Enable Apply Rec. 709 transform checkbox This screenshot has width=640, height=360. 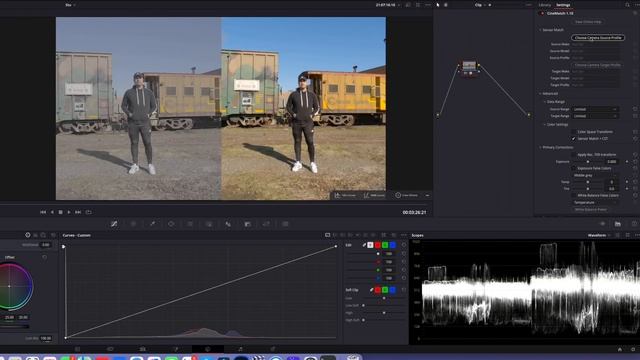[x=573, y=155]
